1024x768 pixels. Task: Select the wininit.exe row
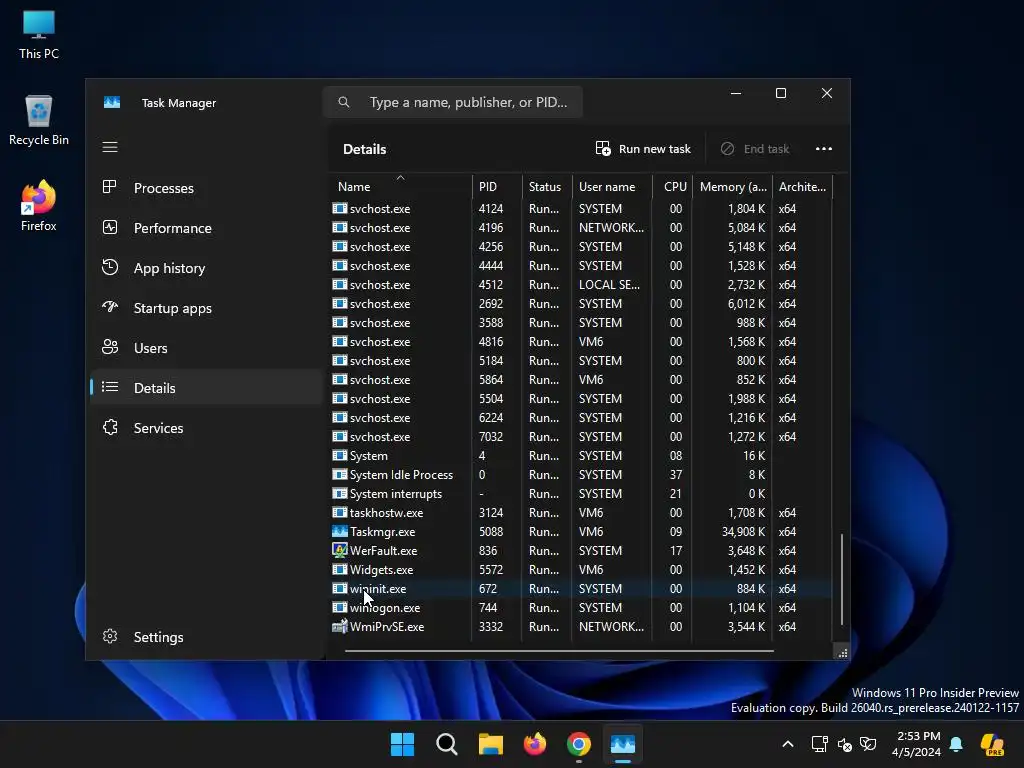pyautogui.click(x=581, y=588)
